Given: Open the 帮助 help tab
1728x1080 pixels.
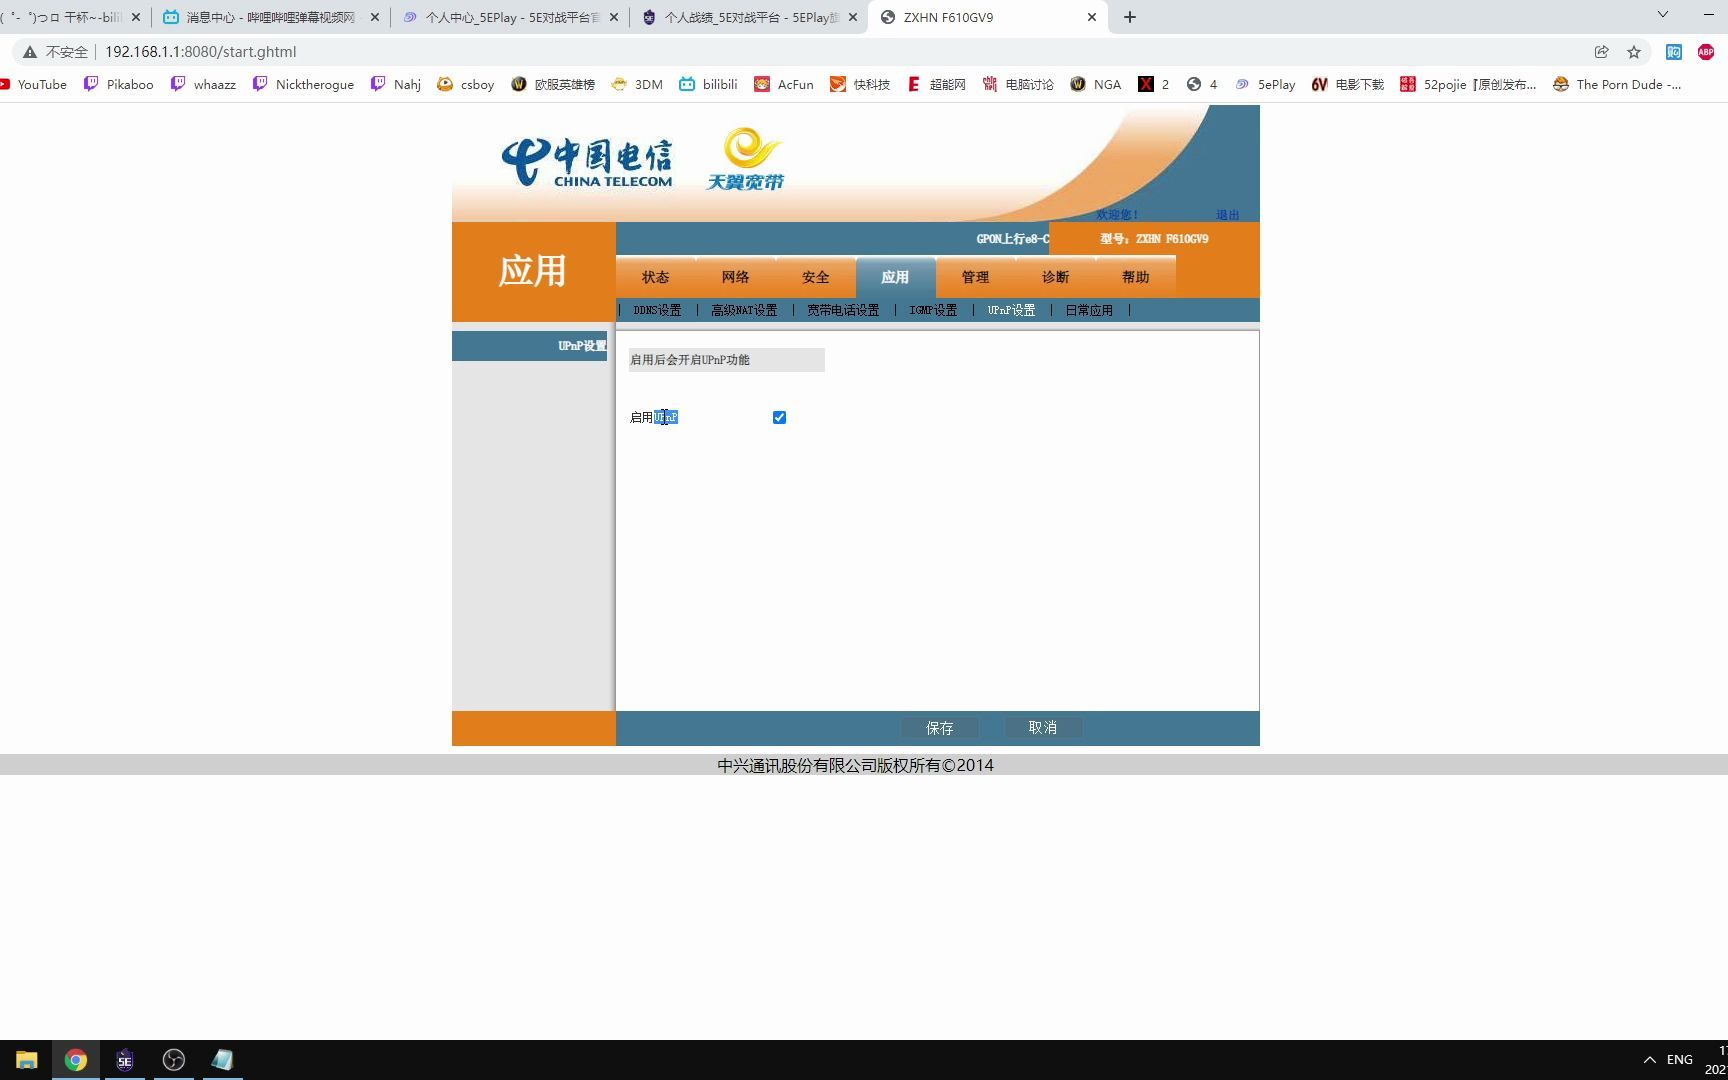Looking at the screenshot, I should pyautogui.click(x=1136, y=277).
